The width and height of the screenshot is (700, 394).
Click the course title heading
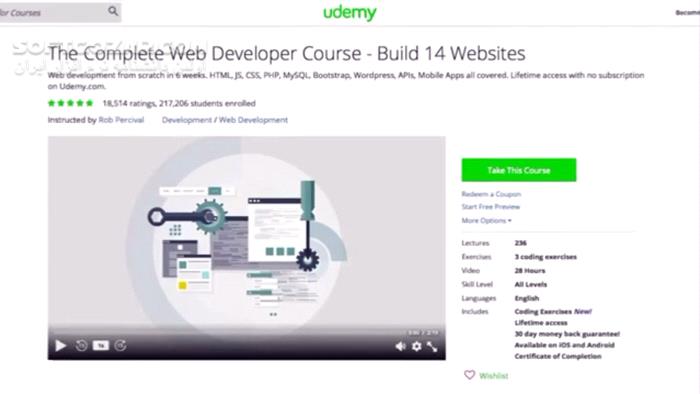pyautogui.click(x=286, y=54)
